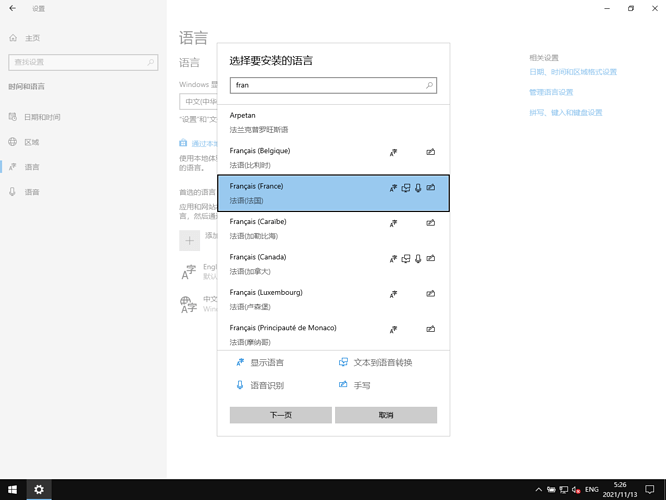Viewport: 666px width, 500px height.
Task: Click the back arrow in Settings
Action: [x=13, y=8]
